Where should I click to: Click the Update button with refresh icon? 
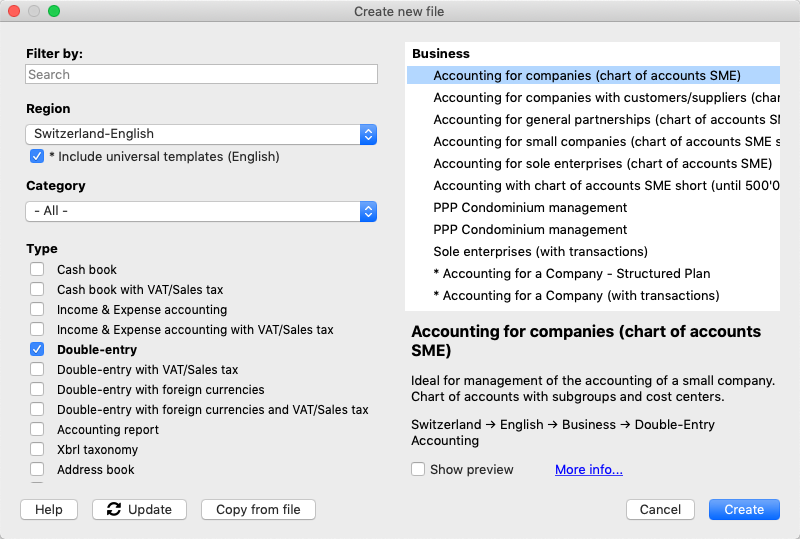point(139,510)
